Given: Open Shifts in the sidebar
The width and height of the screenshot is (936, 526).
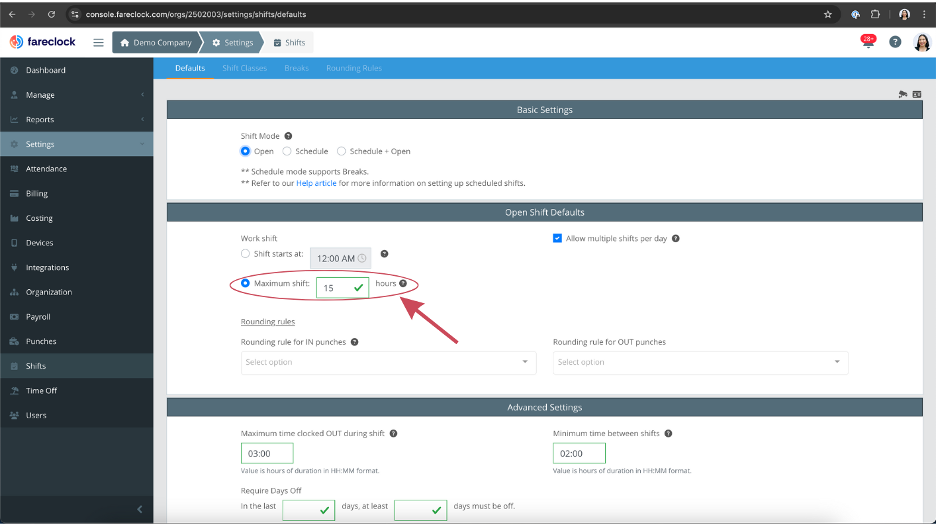Looking at the screenshot, I should click(76, 366).
